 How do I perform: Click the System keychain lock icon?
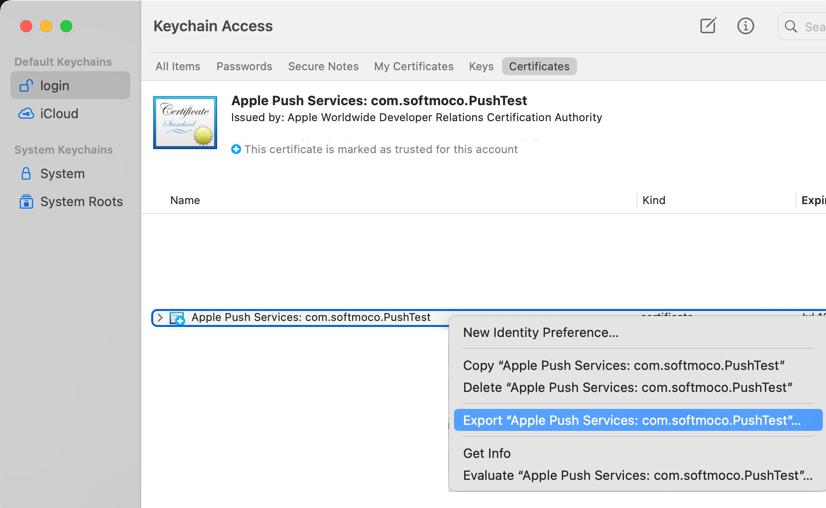[26, 174]
